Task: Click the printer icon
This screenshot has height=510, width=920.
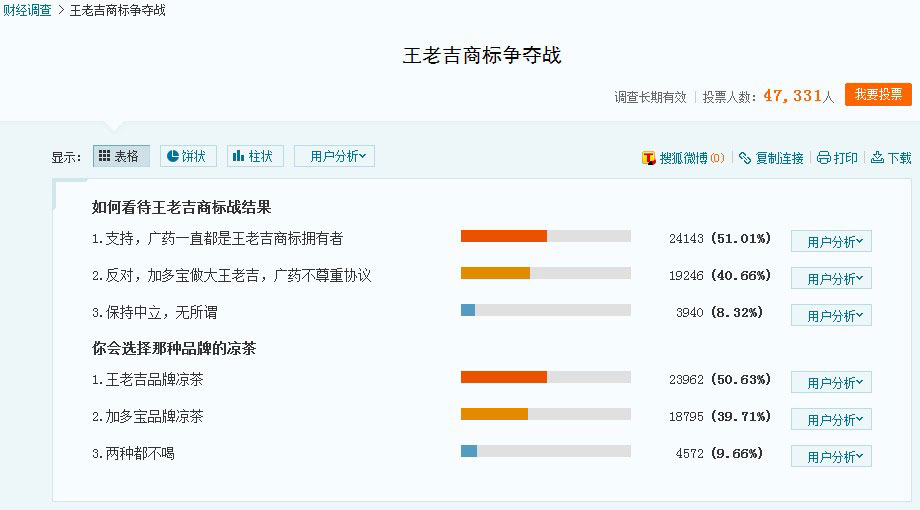Action: point(824,158)
